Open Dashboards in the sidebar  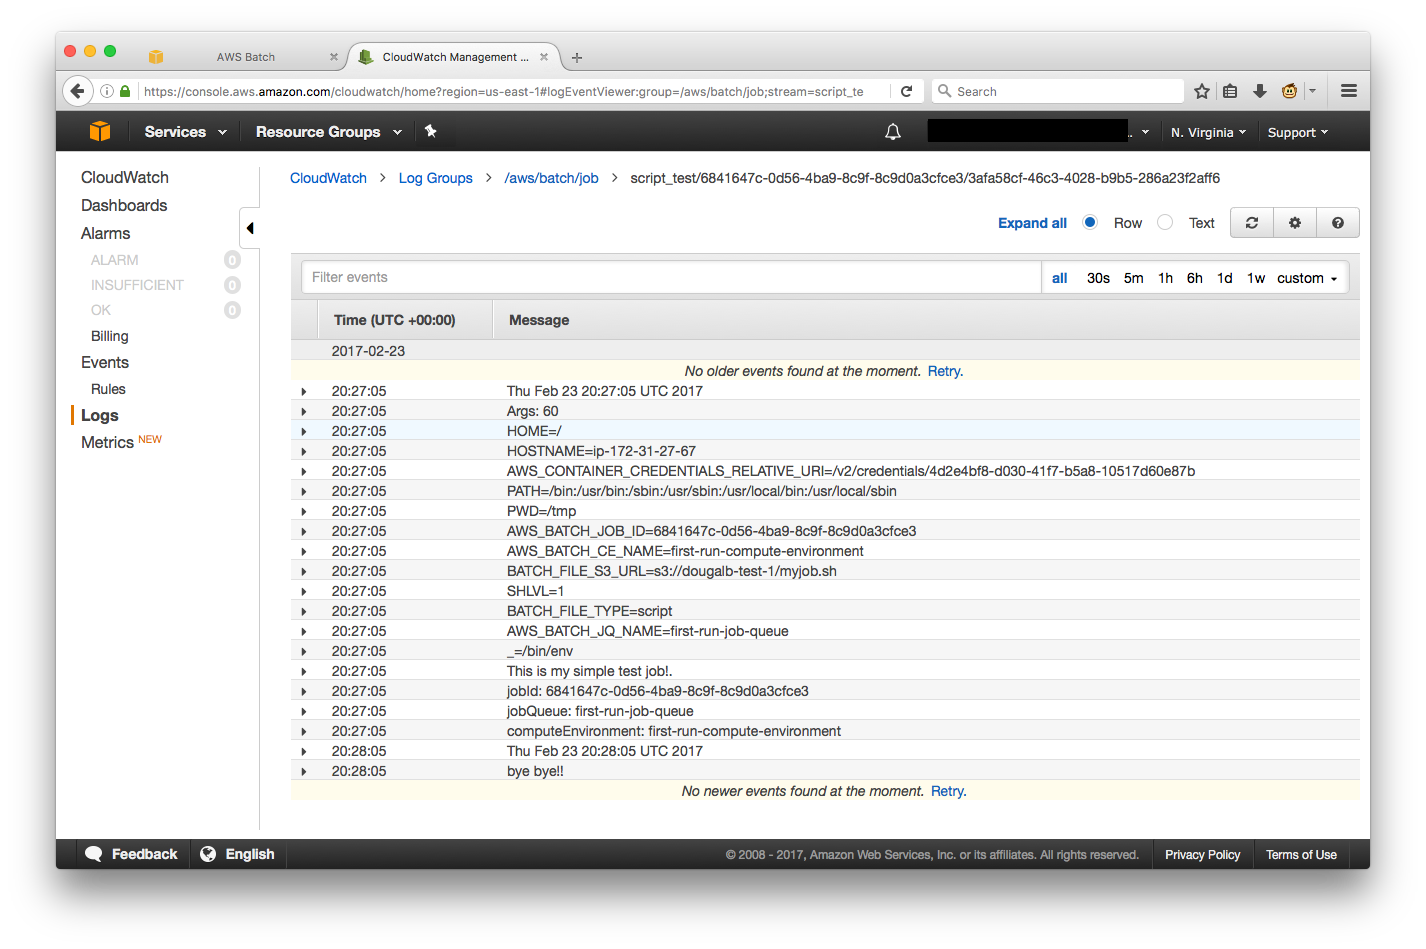point(124,205)
